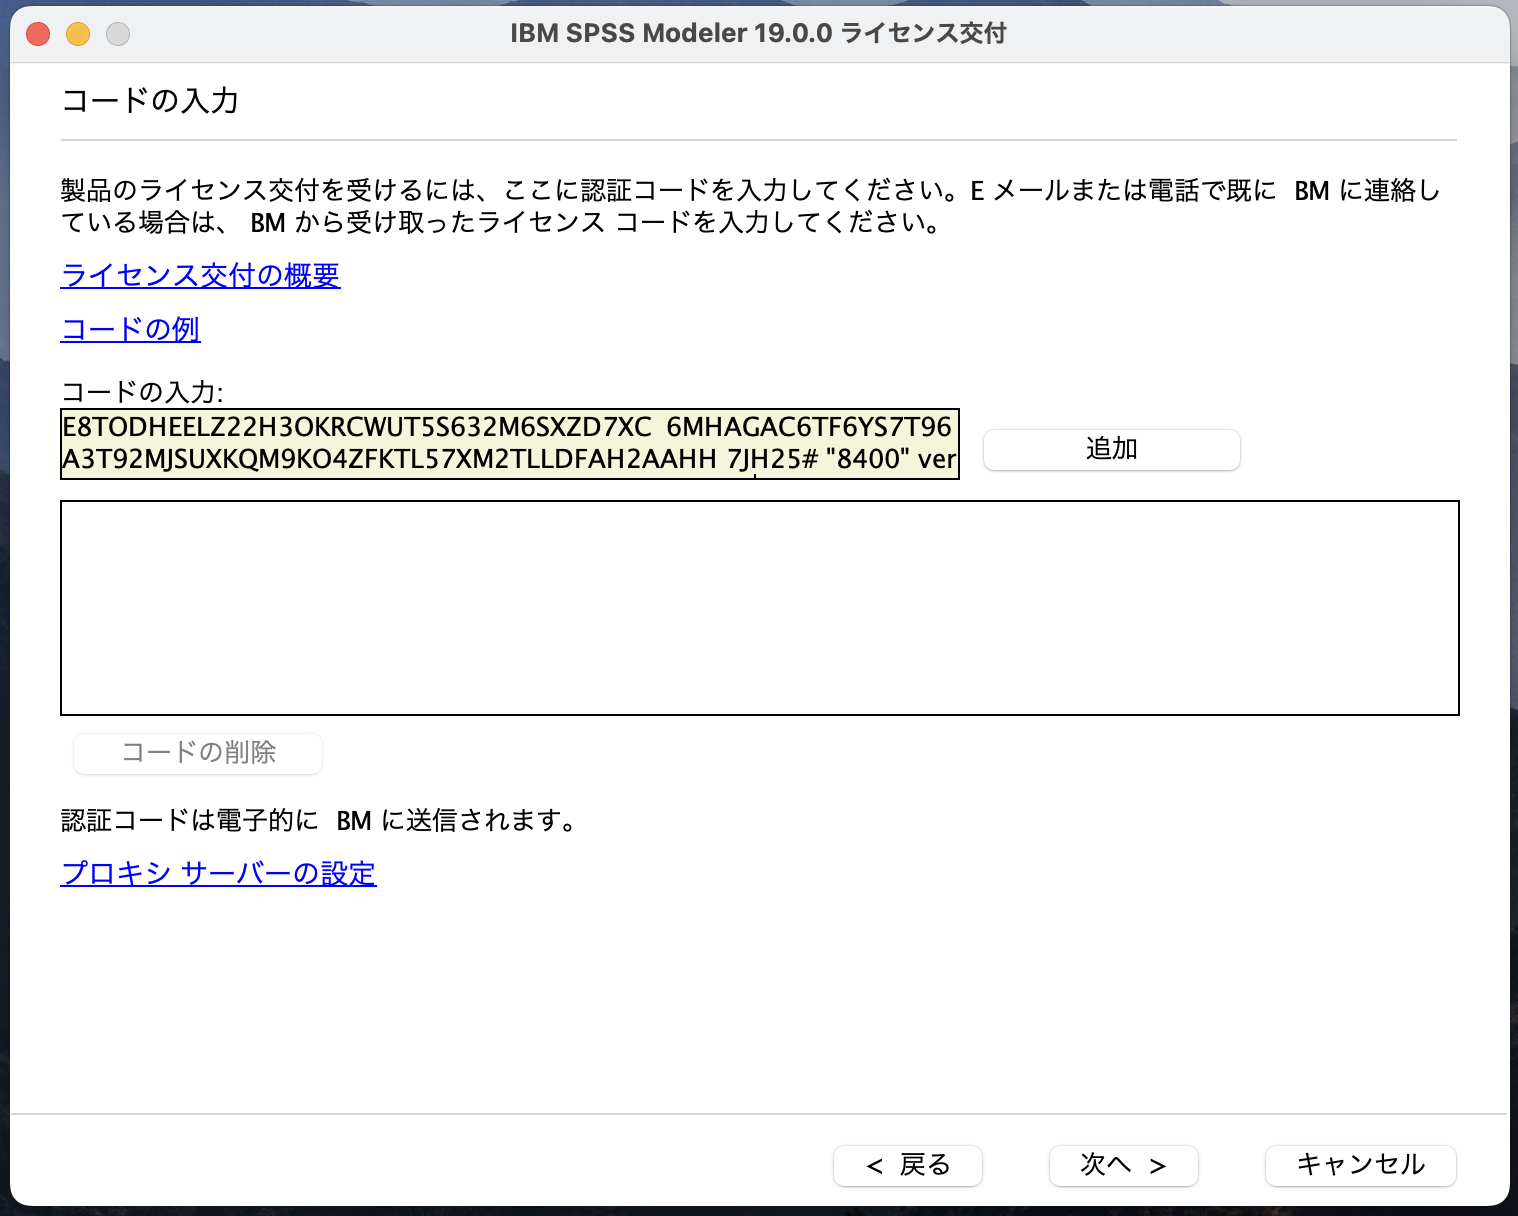Close the window with the red button
This screenshot has height=1216, width=1518.
pyautogui.click(x=38, y=34)
